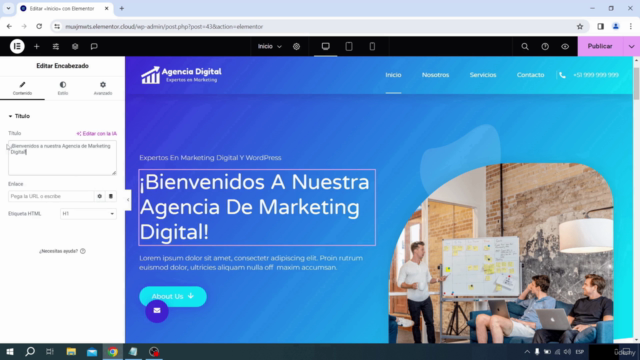This screenshot has height=360, width=640.
Task: Click the floating mail envelope button
Action: (x=157, y=311)
